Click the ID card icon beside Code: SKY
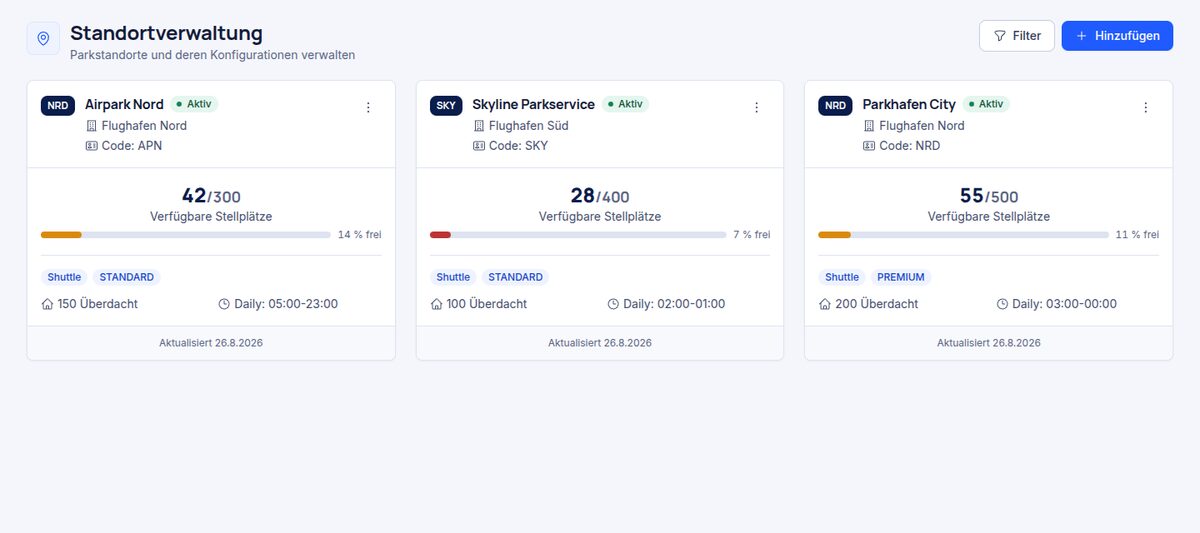Viewport: 1200px width, 533px height. (479, 145)
